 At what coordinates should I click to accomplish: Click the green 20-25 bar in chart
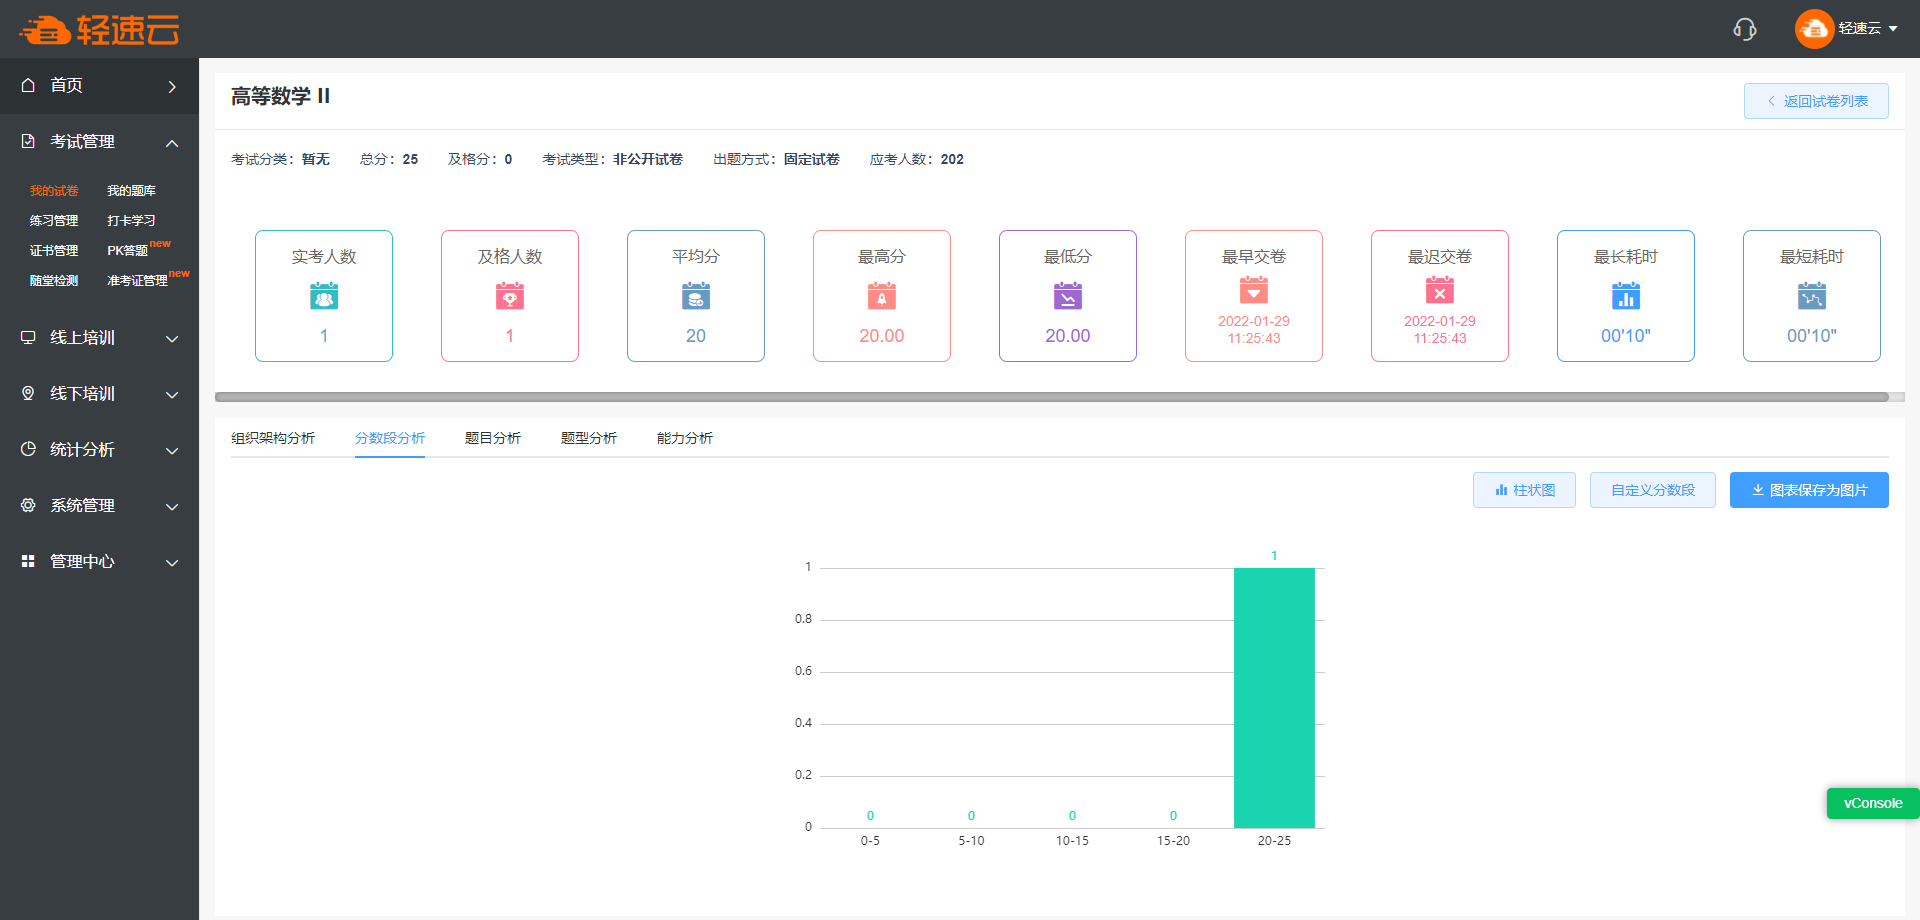(x=1274, y=698)
